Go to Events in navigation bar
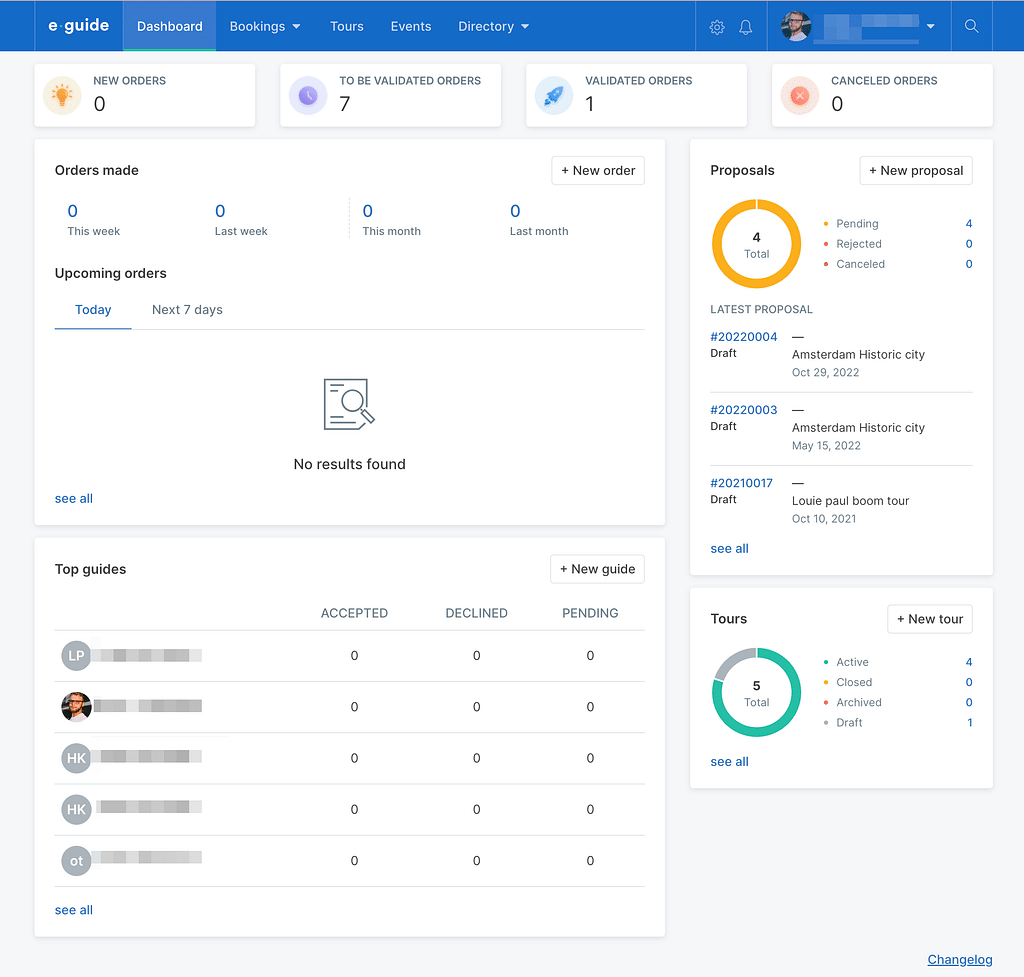The width and height of the screenshot is (1024, 977). pos(411,27)
